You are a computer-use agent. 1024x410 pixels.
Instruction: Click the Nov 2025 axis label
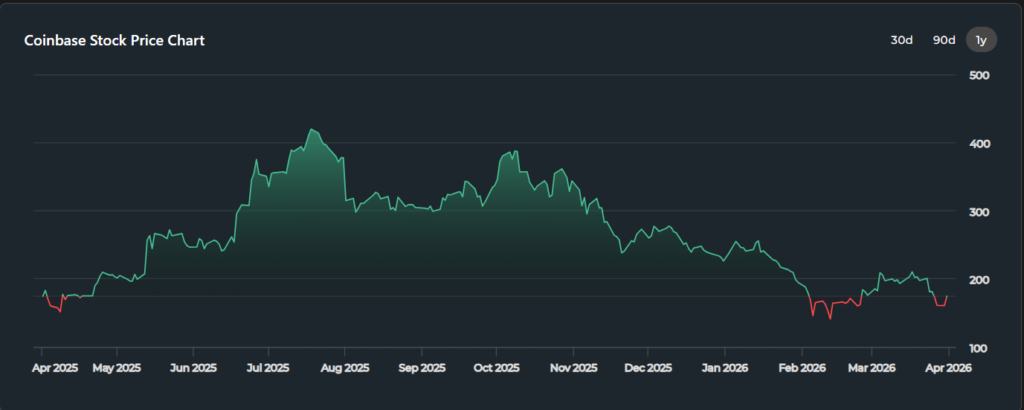[x=573, y=368]
